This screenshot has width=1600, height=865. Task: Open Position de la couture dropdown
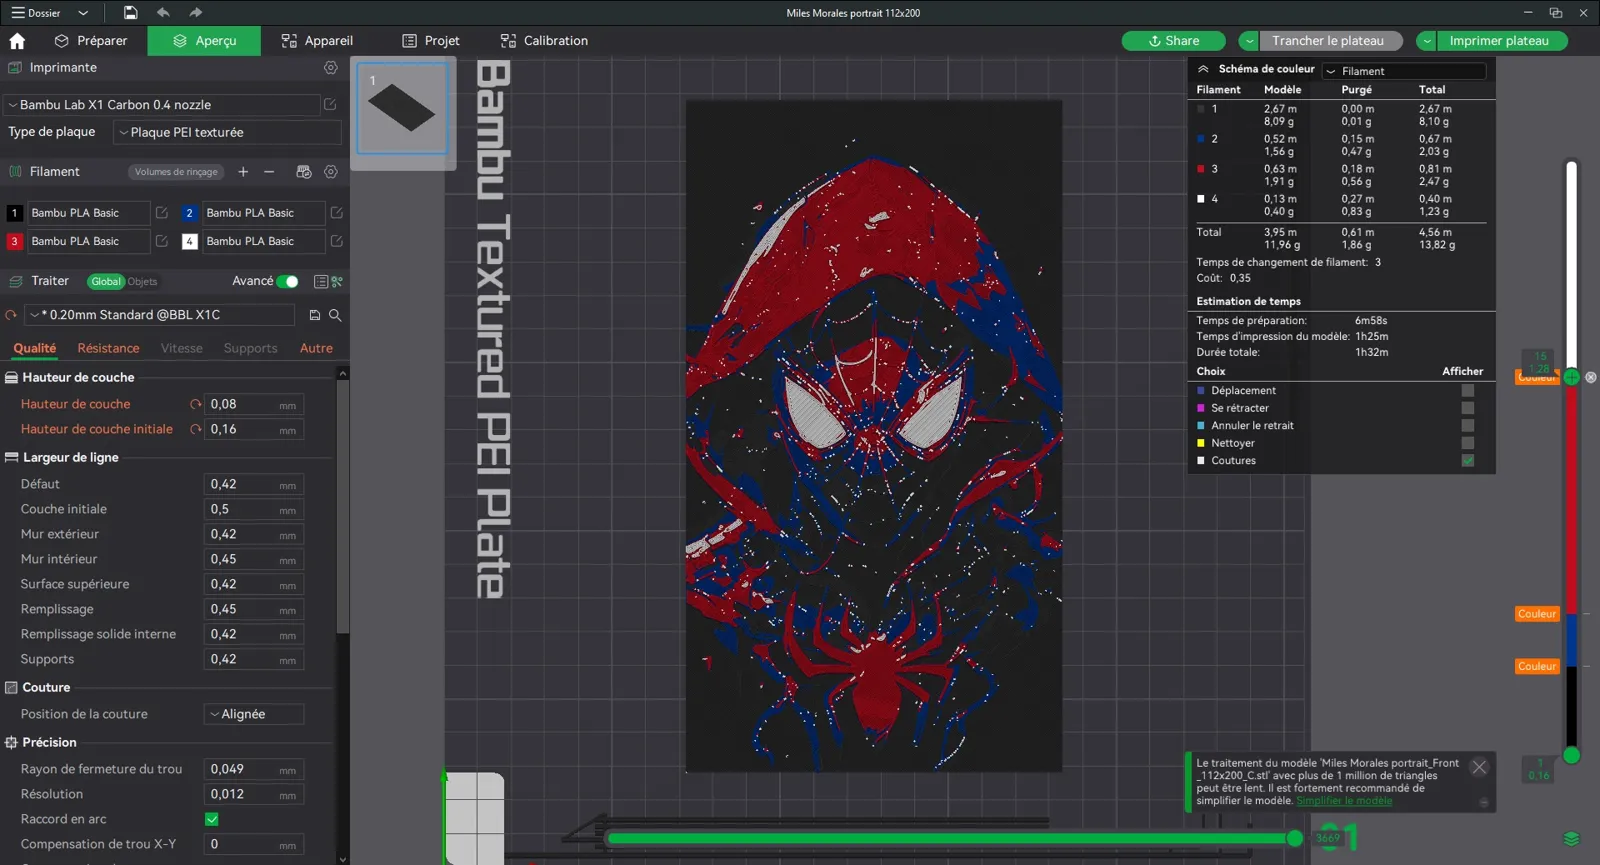pos(254,714)
